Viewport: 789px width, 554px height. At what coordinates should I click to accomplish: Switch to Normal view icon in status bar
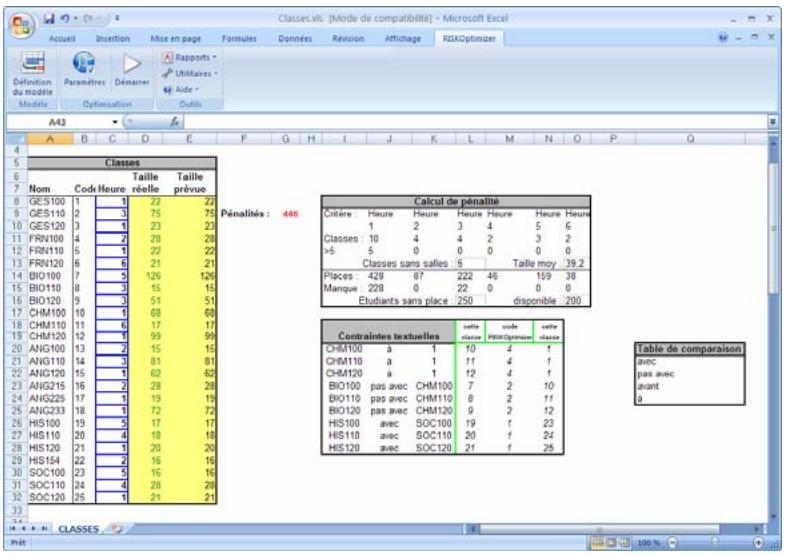(x=598, y=542)
